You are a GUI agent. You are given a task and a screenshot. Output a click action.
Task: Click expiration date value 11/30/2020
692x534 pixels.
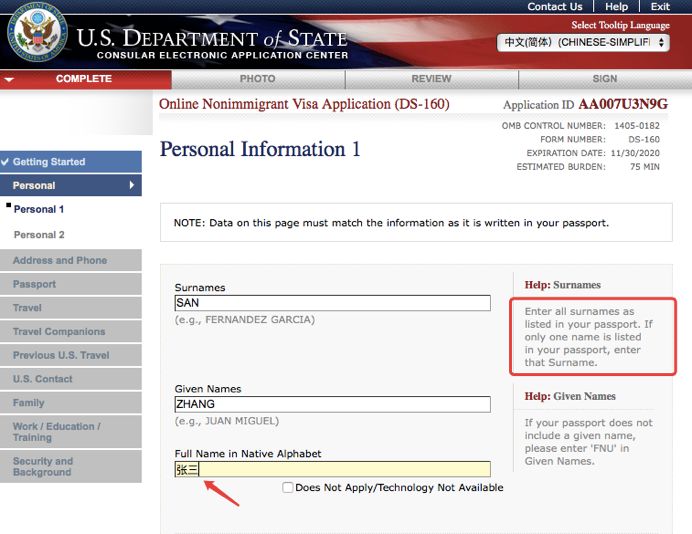coord(635,153)
